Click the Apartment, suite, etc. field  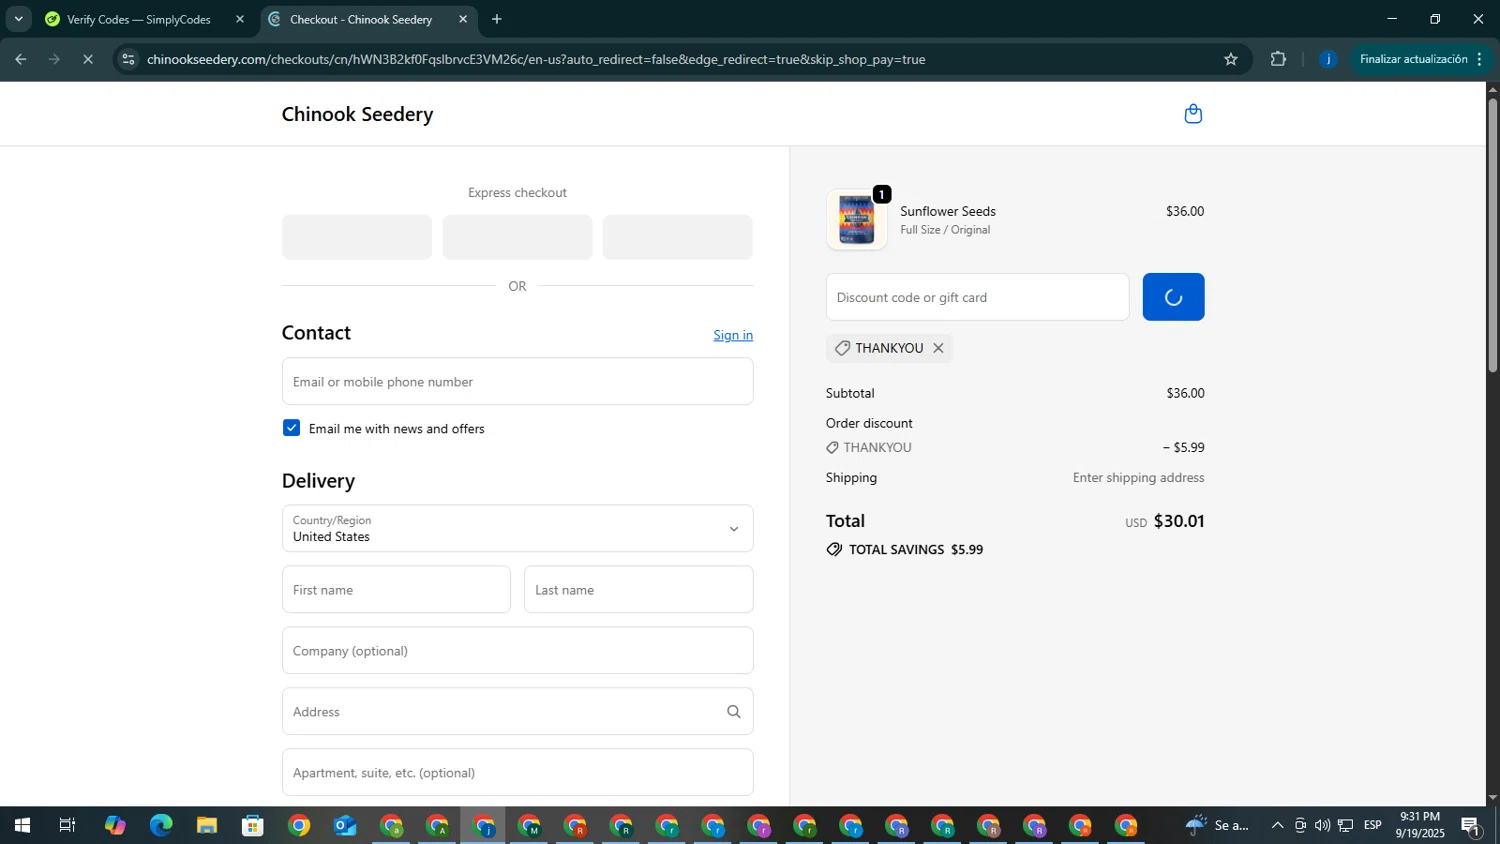tap(517, 772)
